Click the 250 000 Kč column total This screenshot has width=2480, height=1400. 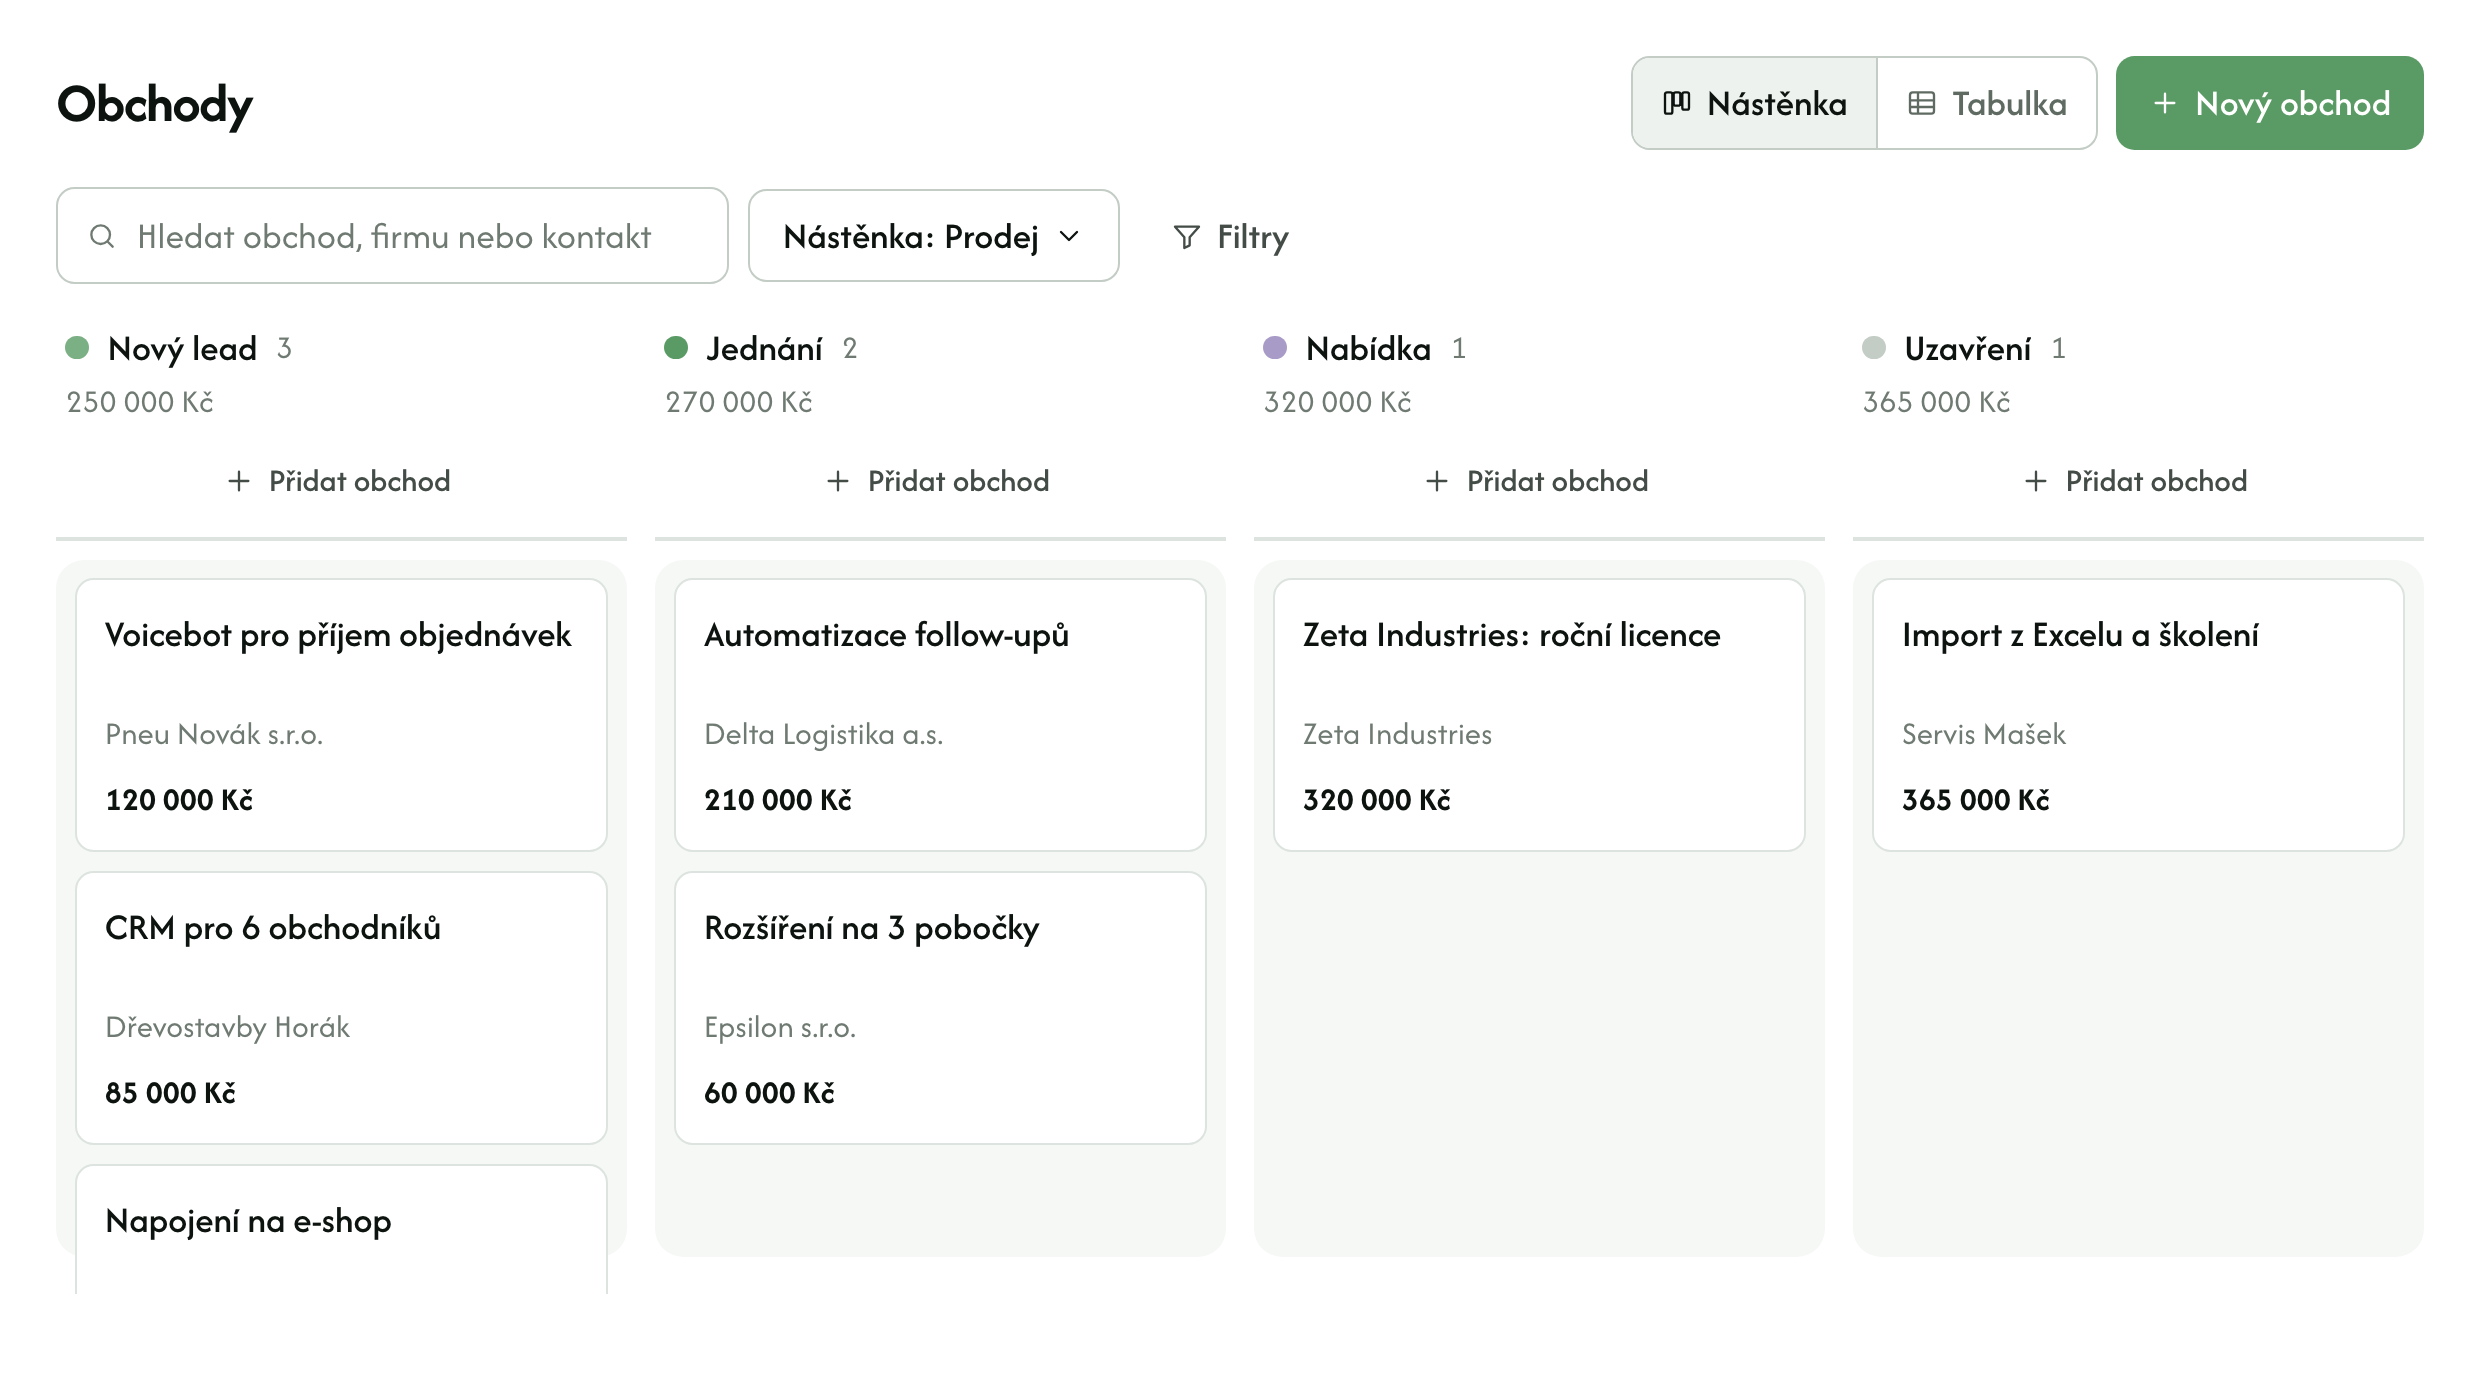coord(140,402)
